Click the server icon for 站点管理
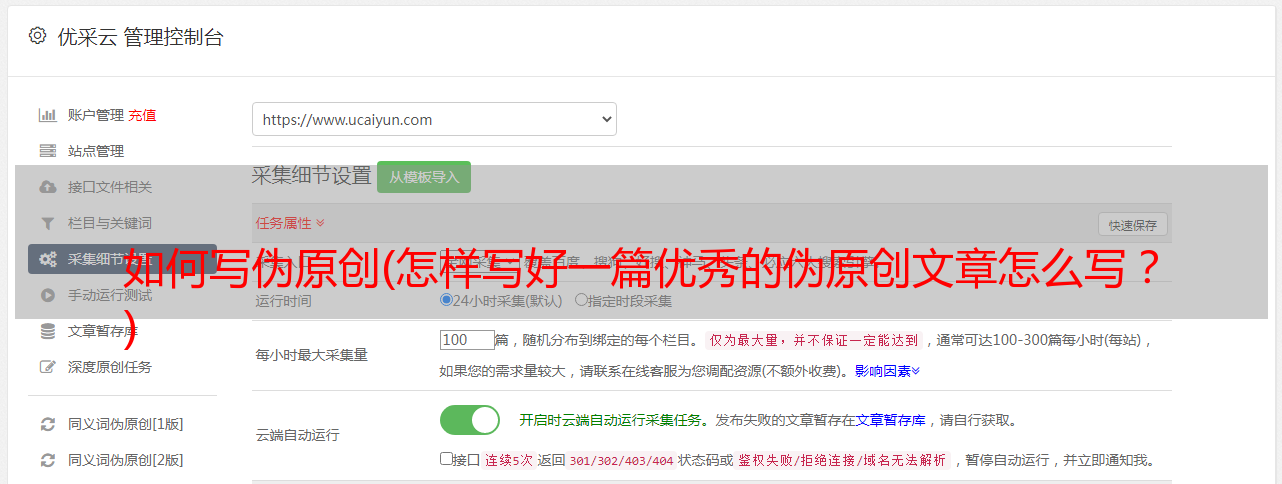The image size is (1282, 484). click(47, 151)
